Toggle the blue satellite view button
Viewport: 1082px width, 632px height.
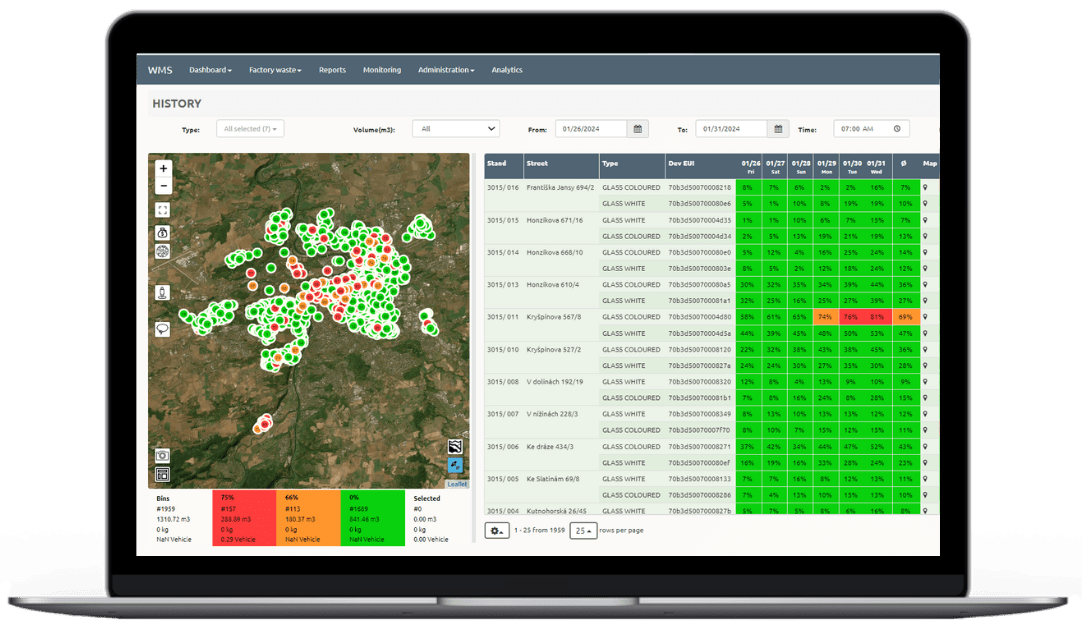(x=455, y=466)
